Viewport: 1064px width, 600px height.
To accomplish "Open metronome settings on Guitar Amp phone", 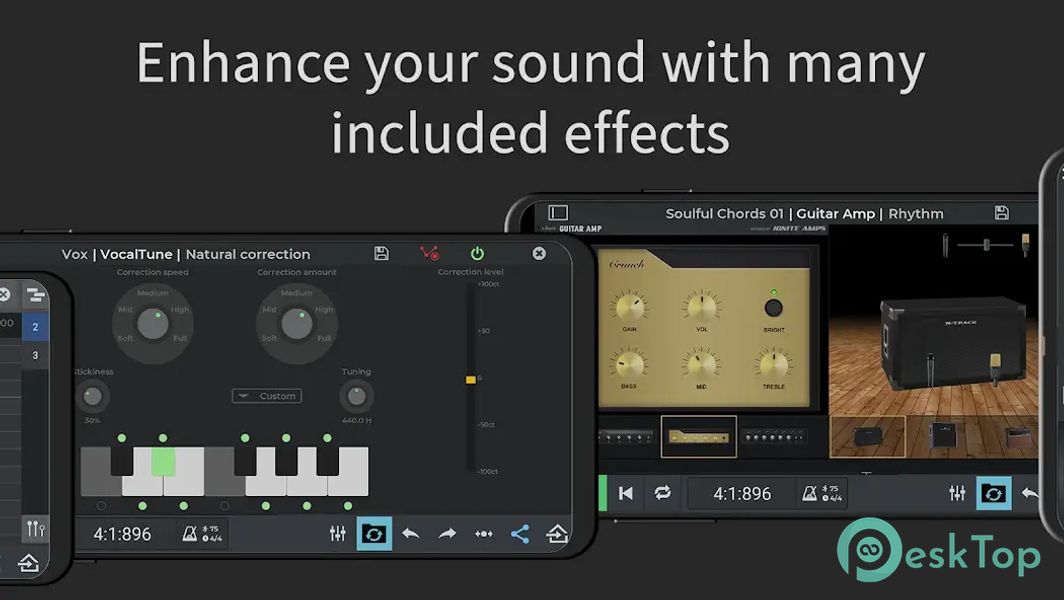I will click(x=822, y=493).
